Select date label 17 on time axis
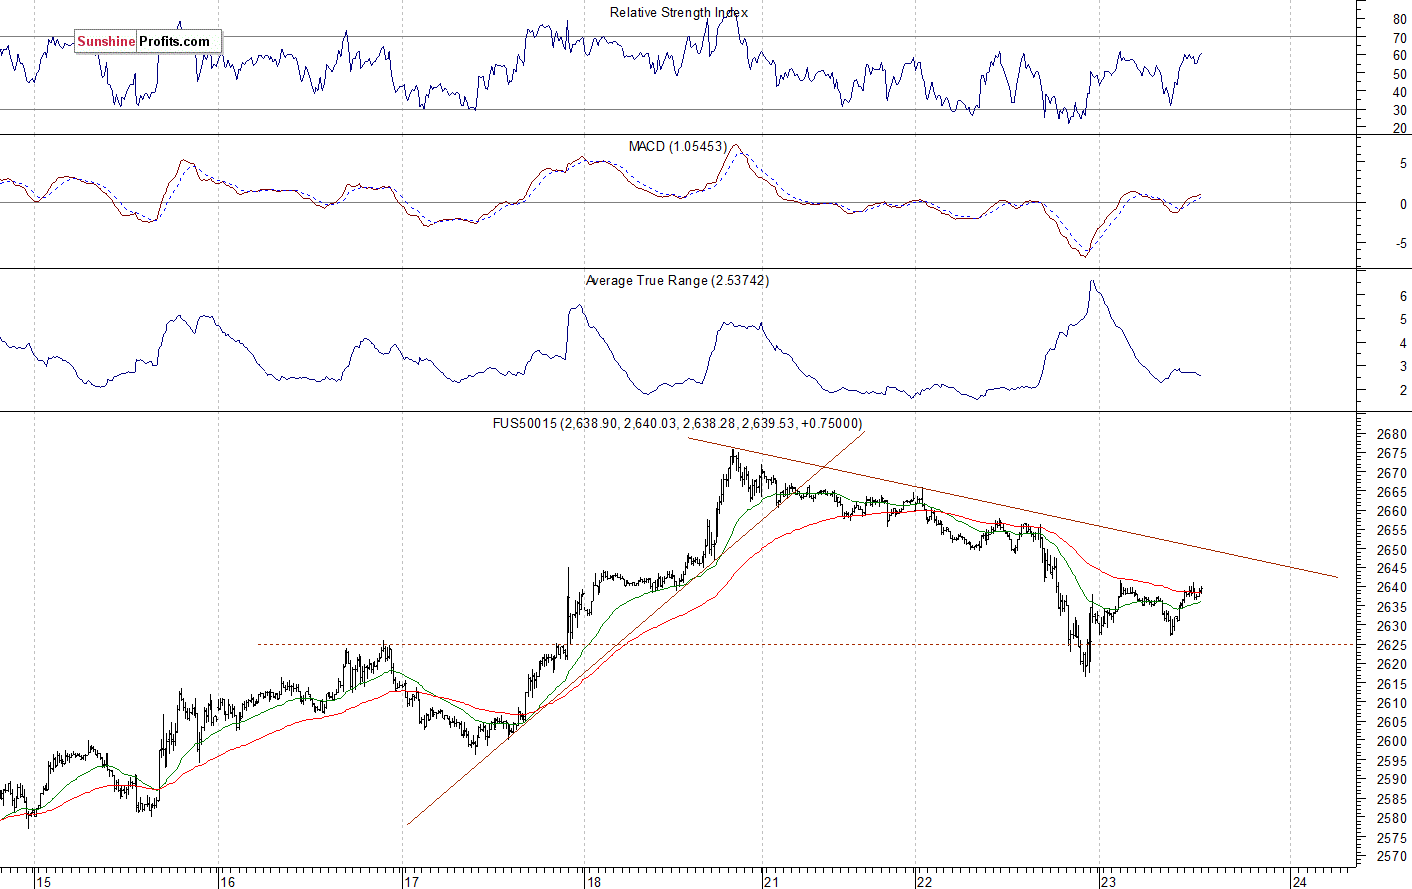 pos(411,882)
